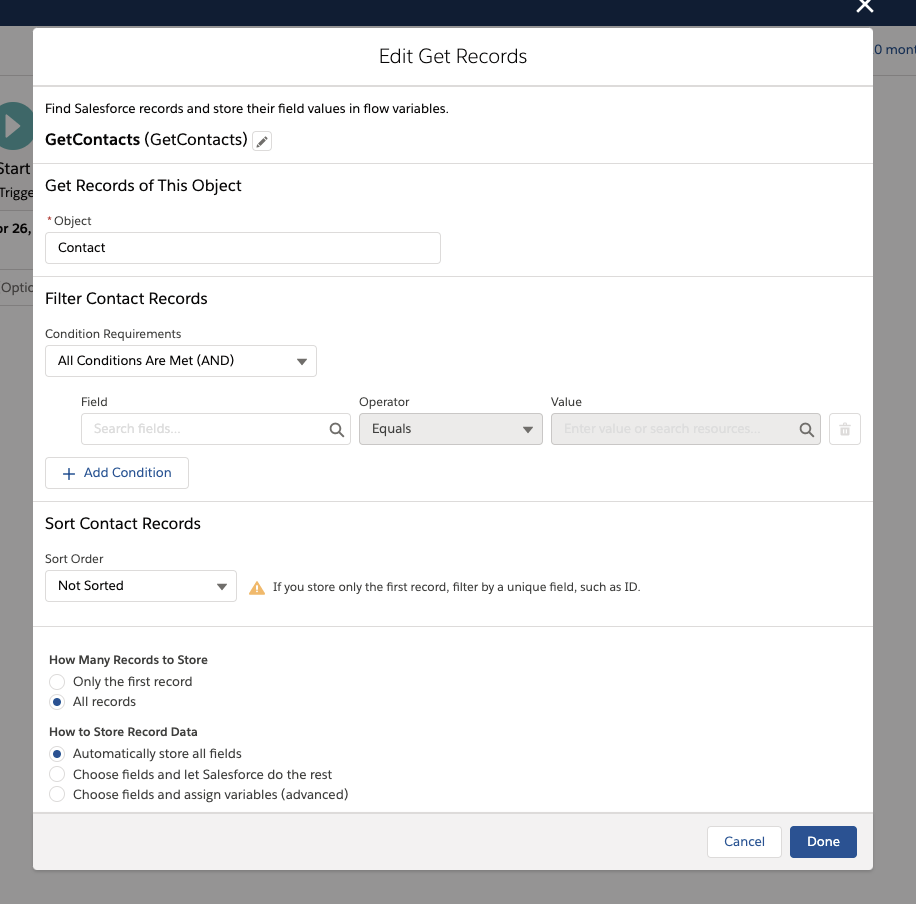Expand the Operator 'Equals' dropdown
Viewport: 916px width, 904px height.
pos(450,429)
